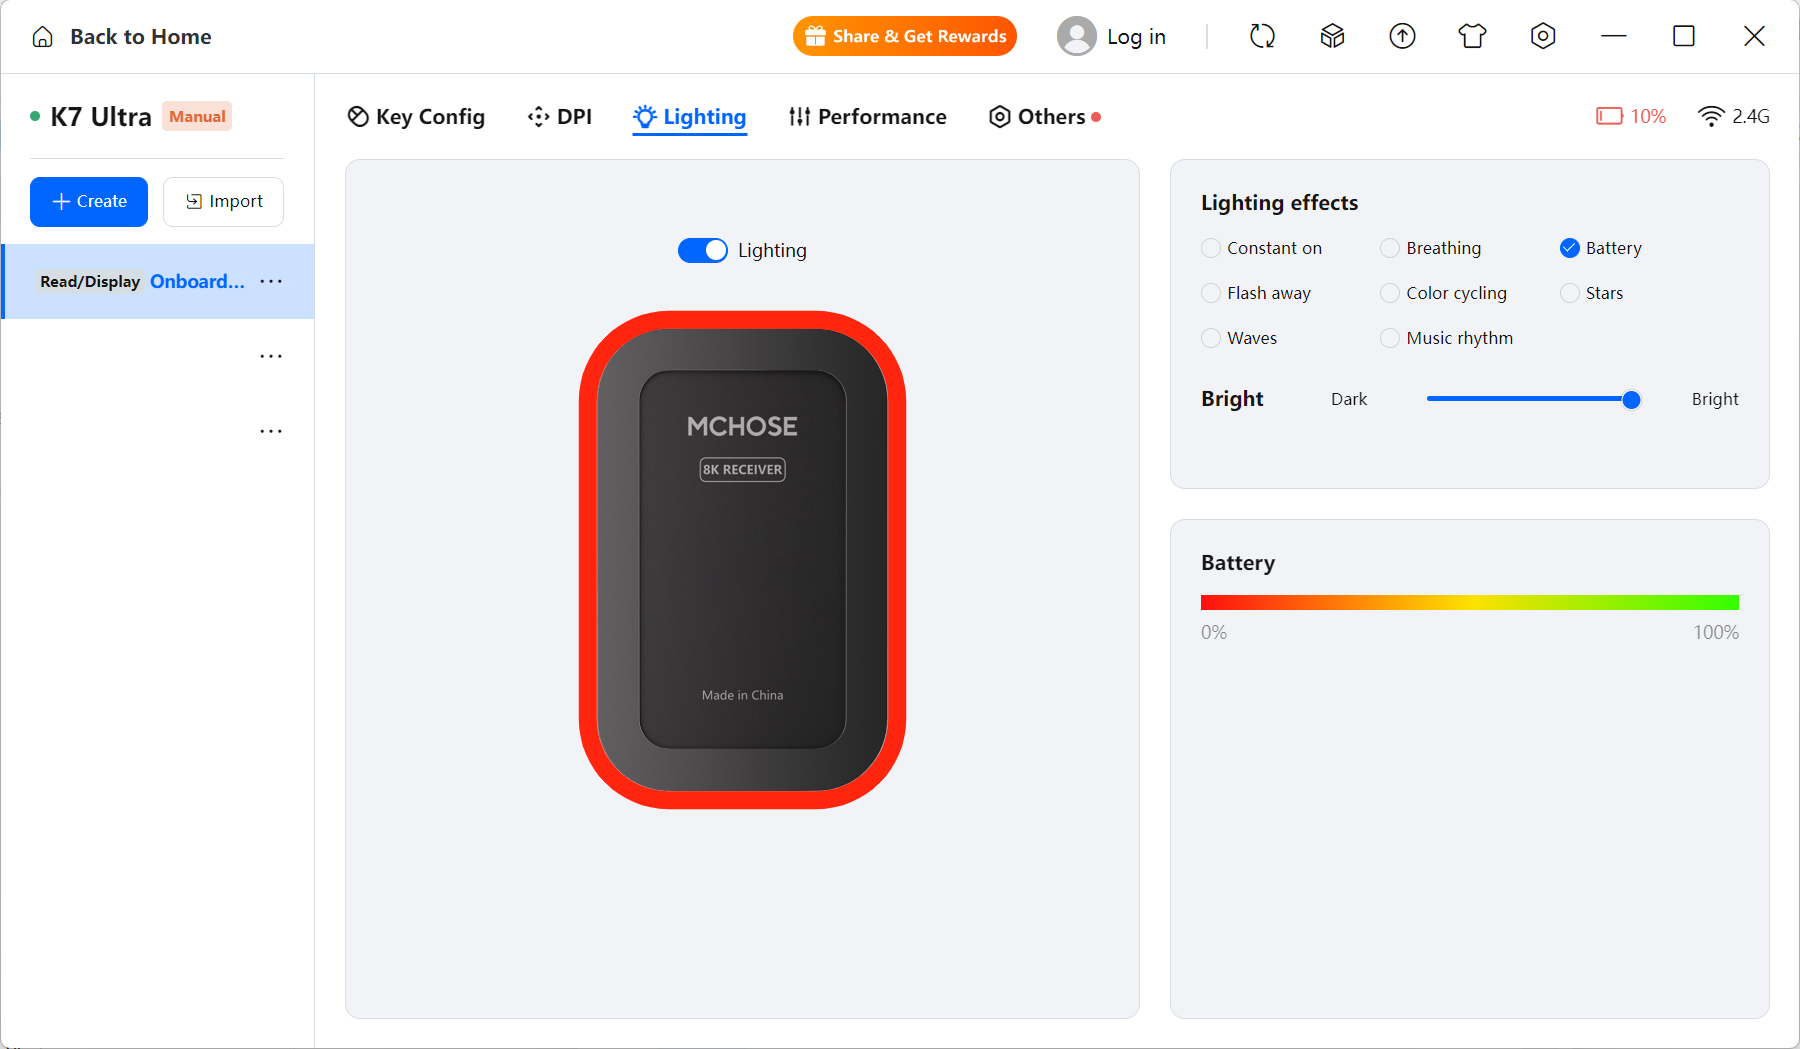
Task: Select the Battery lighting effect
Action: [x=1601, y=248]
